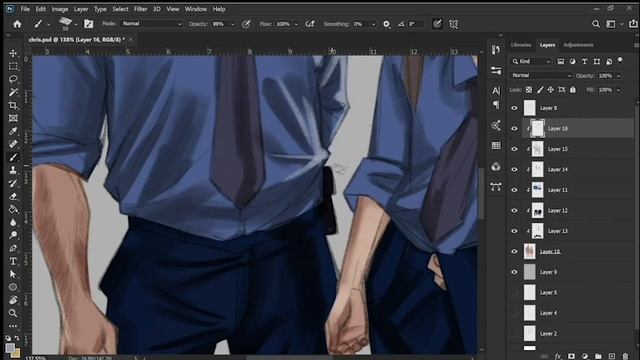Select the Brush tool in the toolbar
This screenshot has height=360, width=640.
click(x=13, y=157)
